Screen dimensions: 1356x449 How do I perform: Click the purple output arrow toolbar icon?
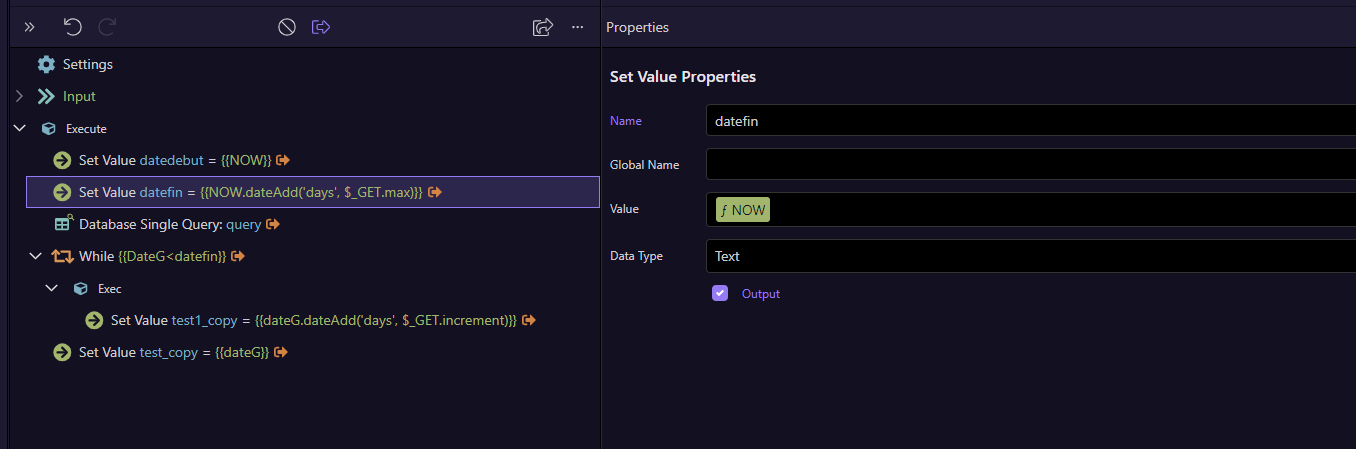pyautogui.click(x=321, y=27)
